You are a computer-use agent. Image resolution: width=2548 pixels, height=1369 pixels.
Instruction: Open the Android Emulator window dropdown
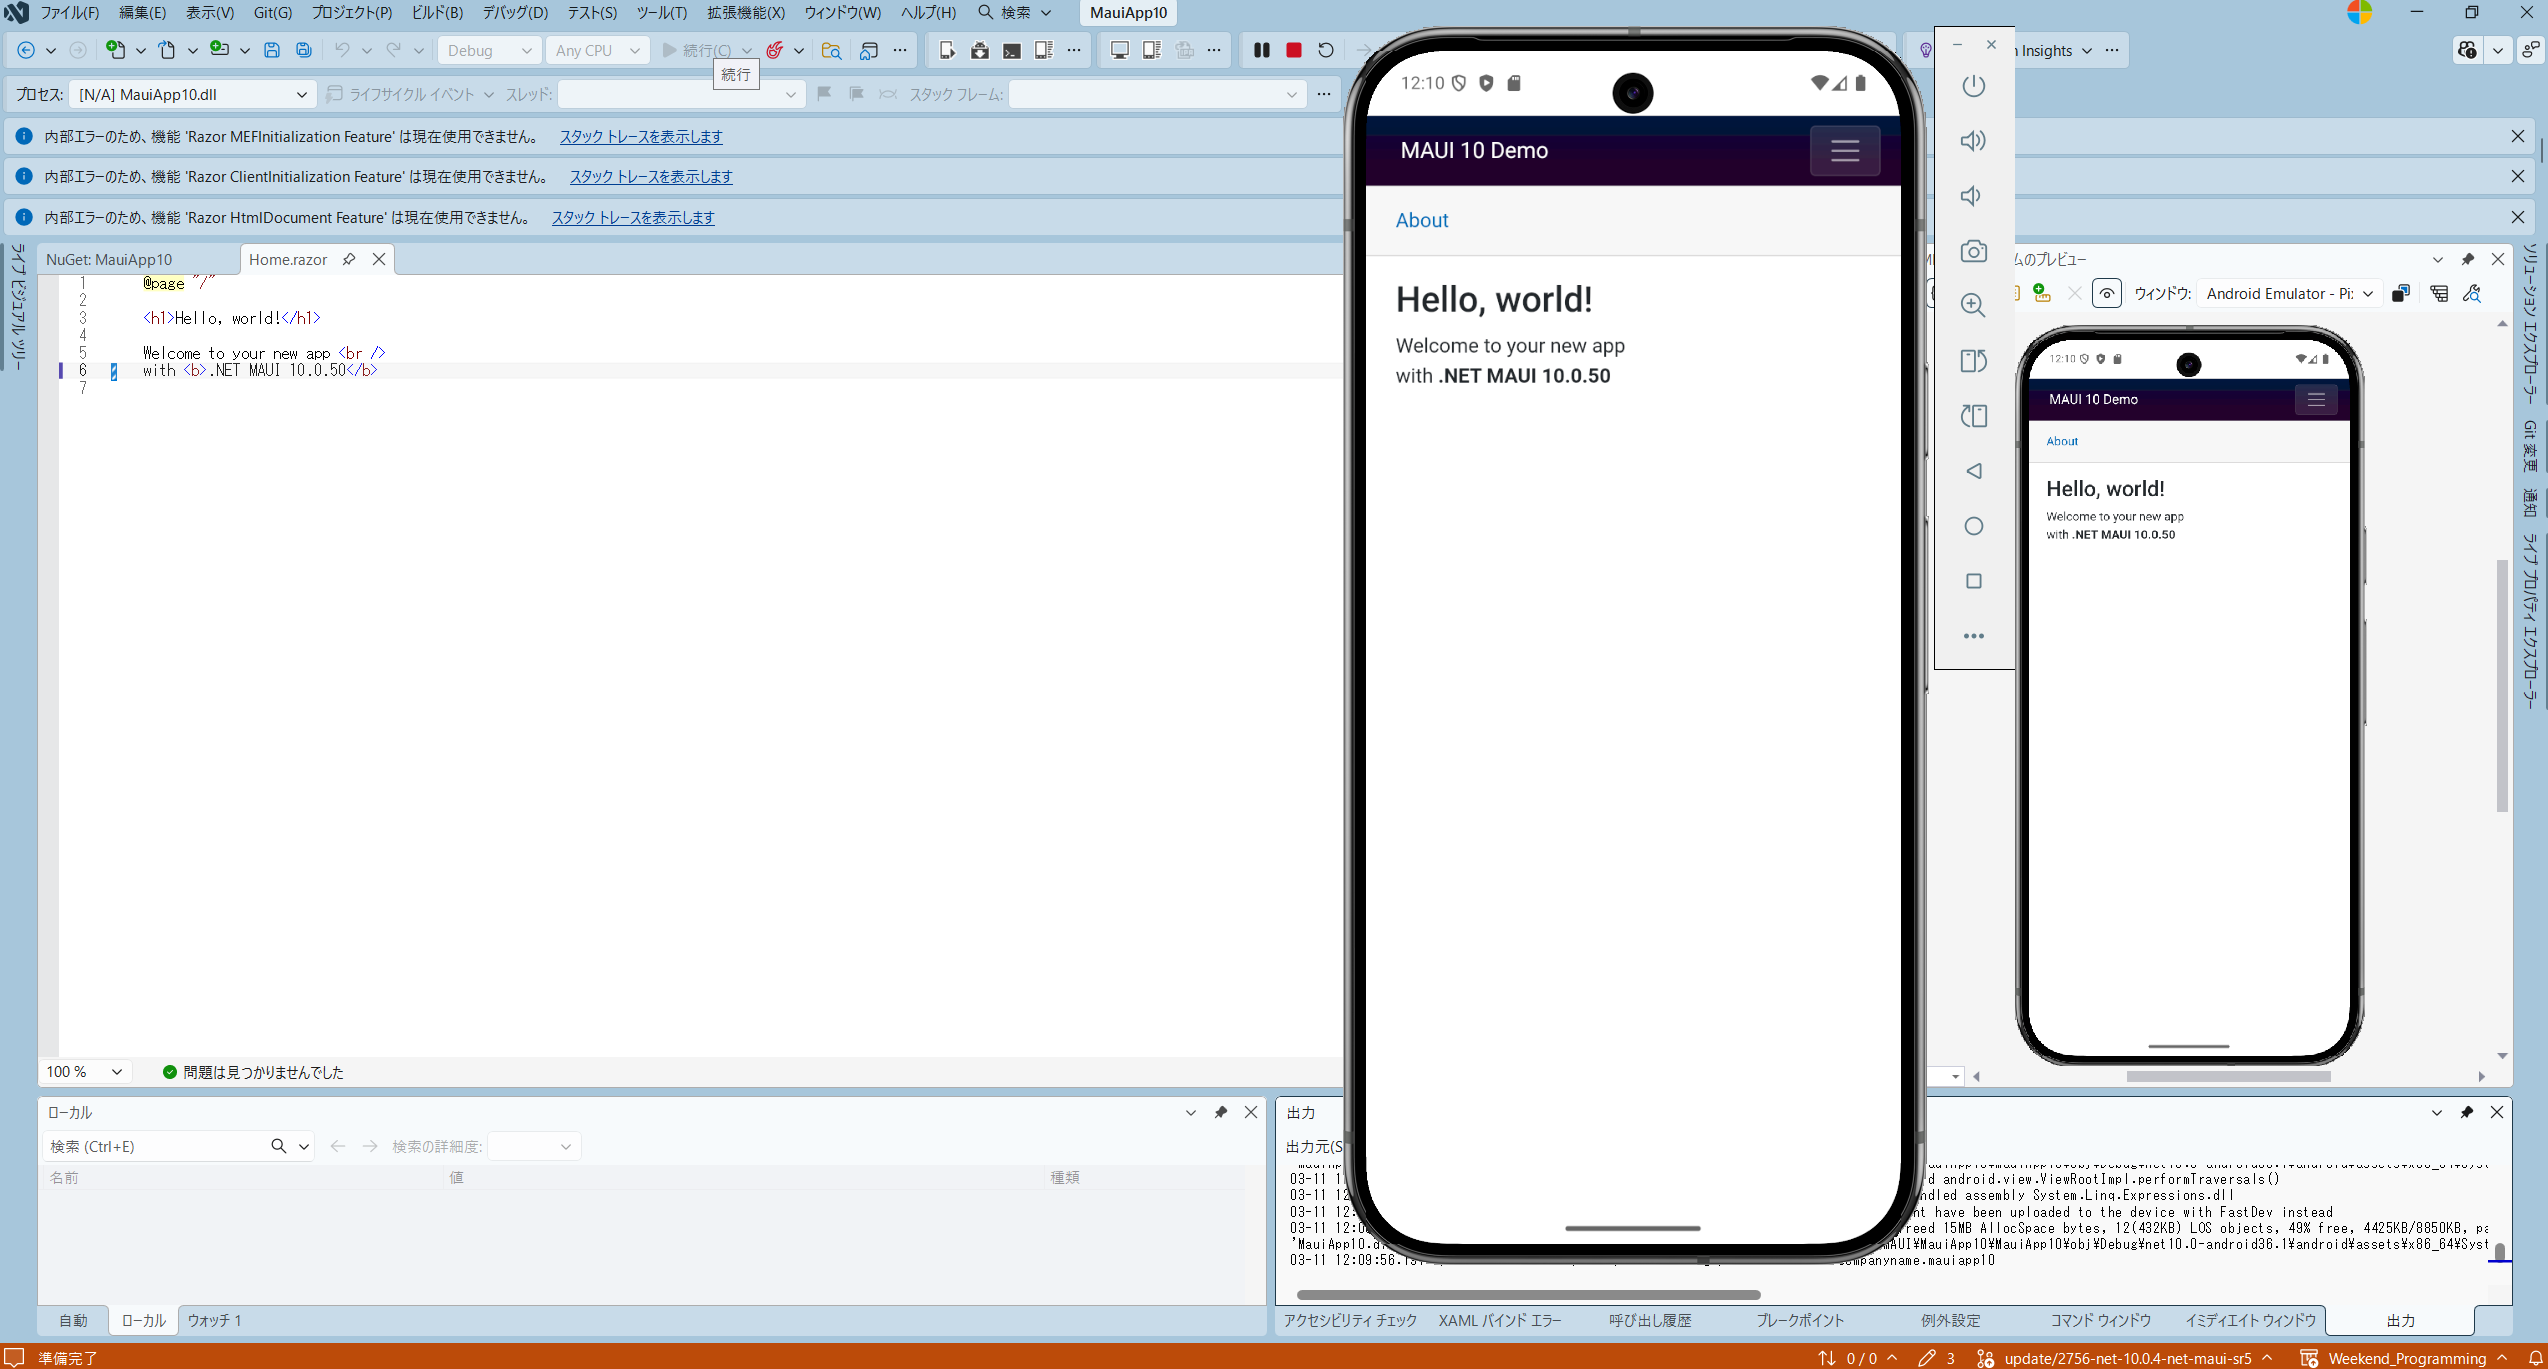click(2288, 294)
